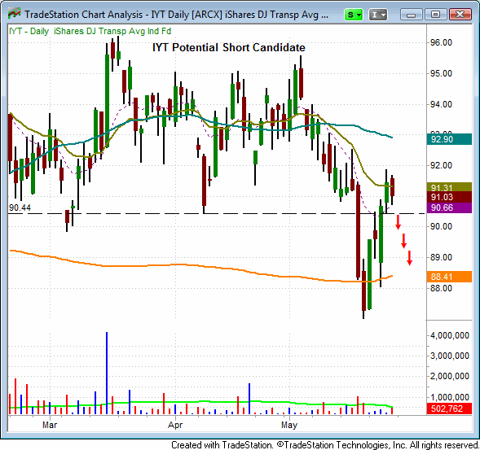
Task: Maximize the chart analysis window
Action: 435,15
